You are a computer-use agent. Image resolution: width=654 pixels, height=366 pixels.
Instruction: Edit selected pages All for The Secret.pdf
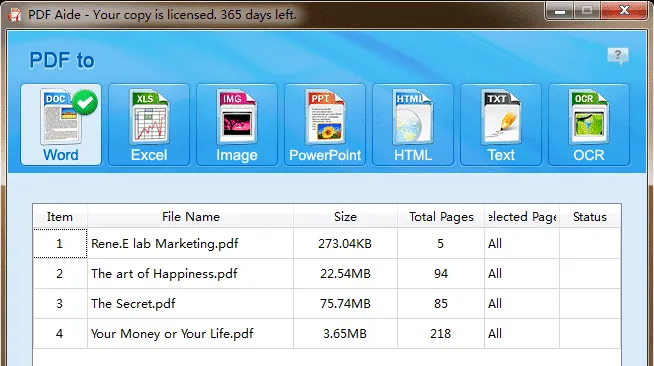pos(522,303)
